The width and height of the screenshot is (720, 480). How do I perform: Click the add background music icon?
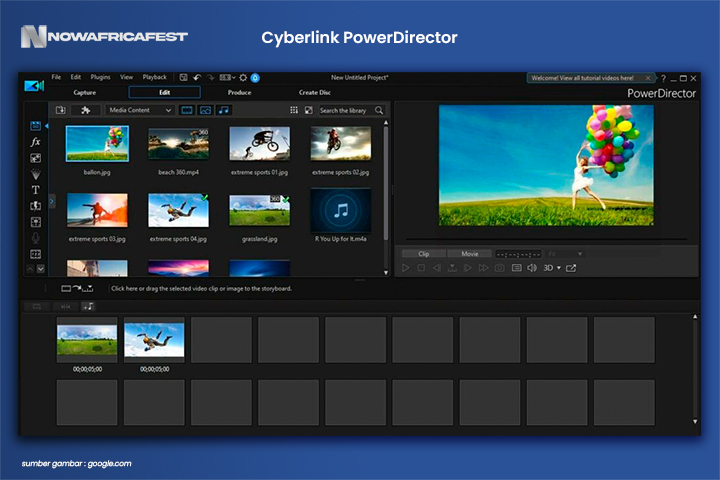[88, 306]
